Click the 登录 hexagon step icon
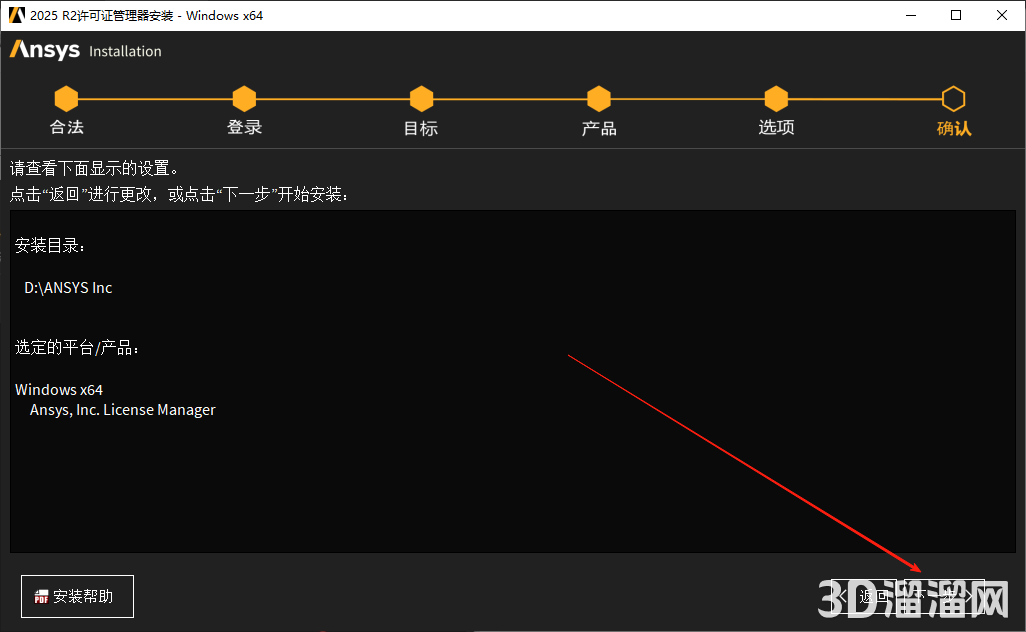Image resolution: width=1026 pixels, height=632 pixels. click(244, 97)
